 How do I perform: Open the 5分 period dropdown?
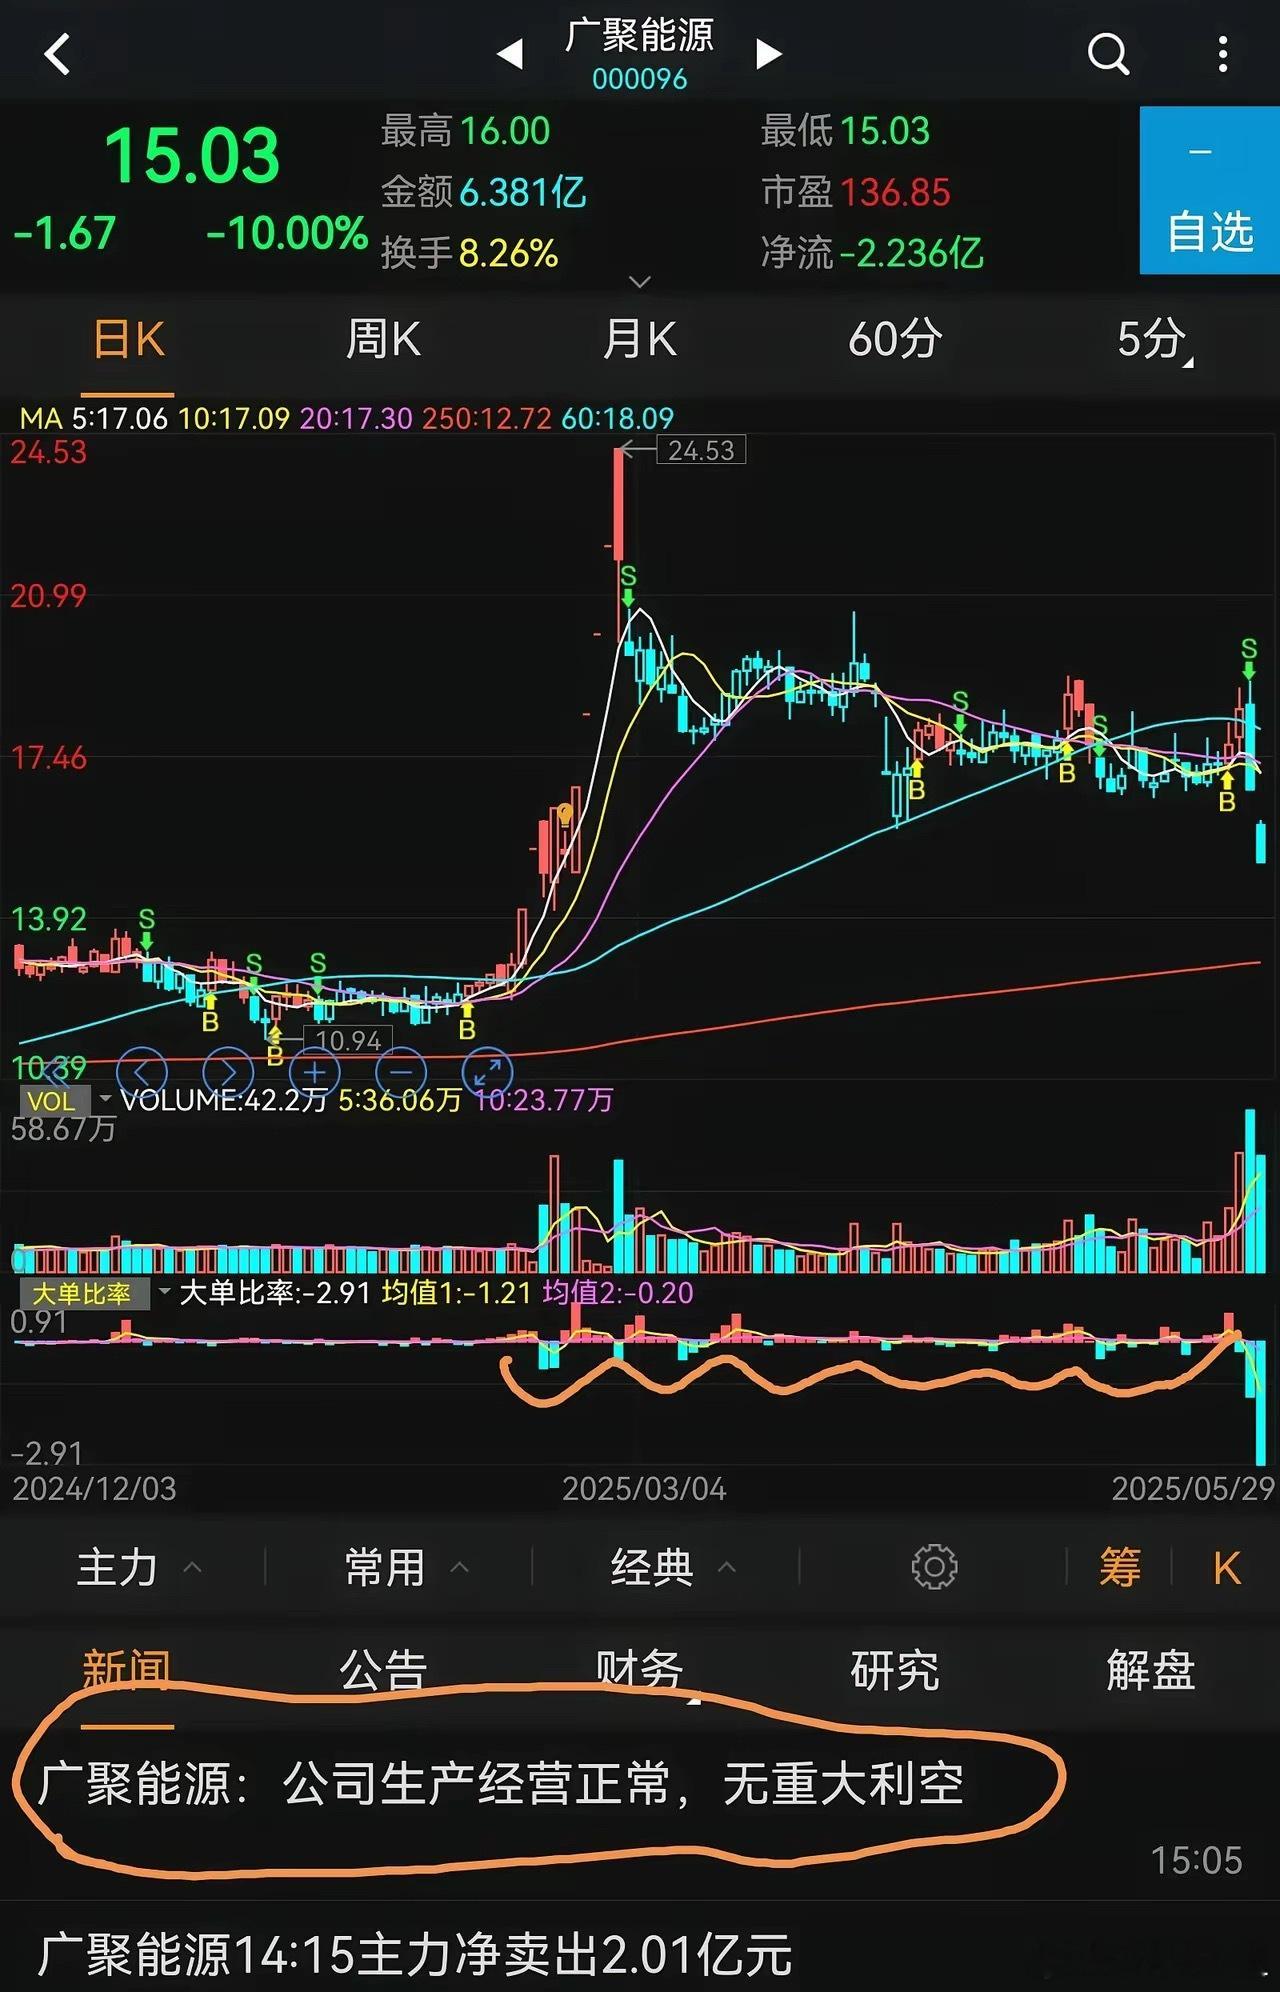pos(1154,340)
